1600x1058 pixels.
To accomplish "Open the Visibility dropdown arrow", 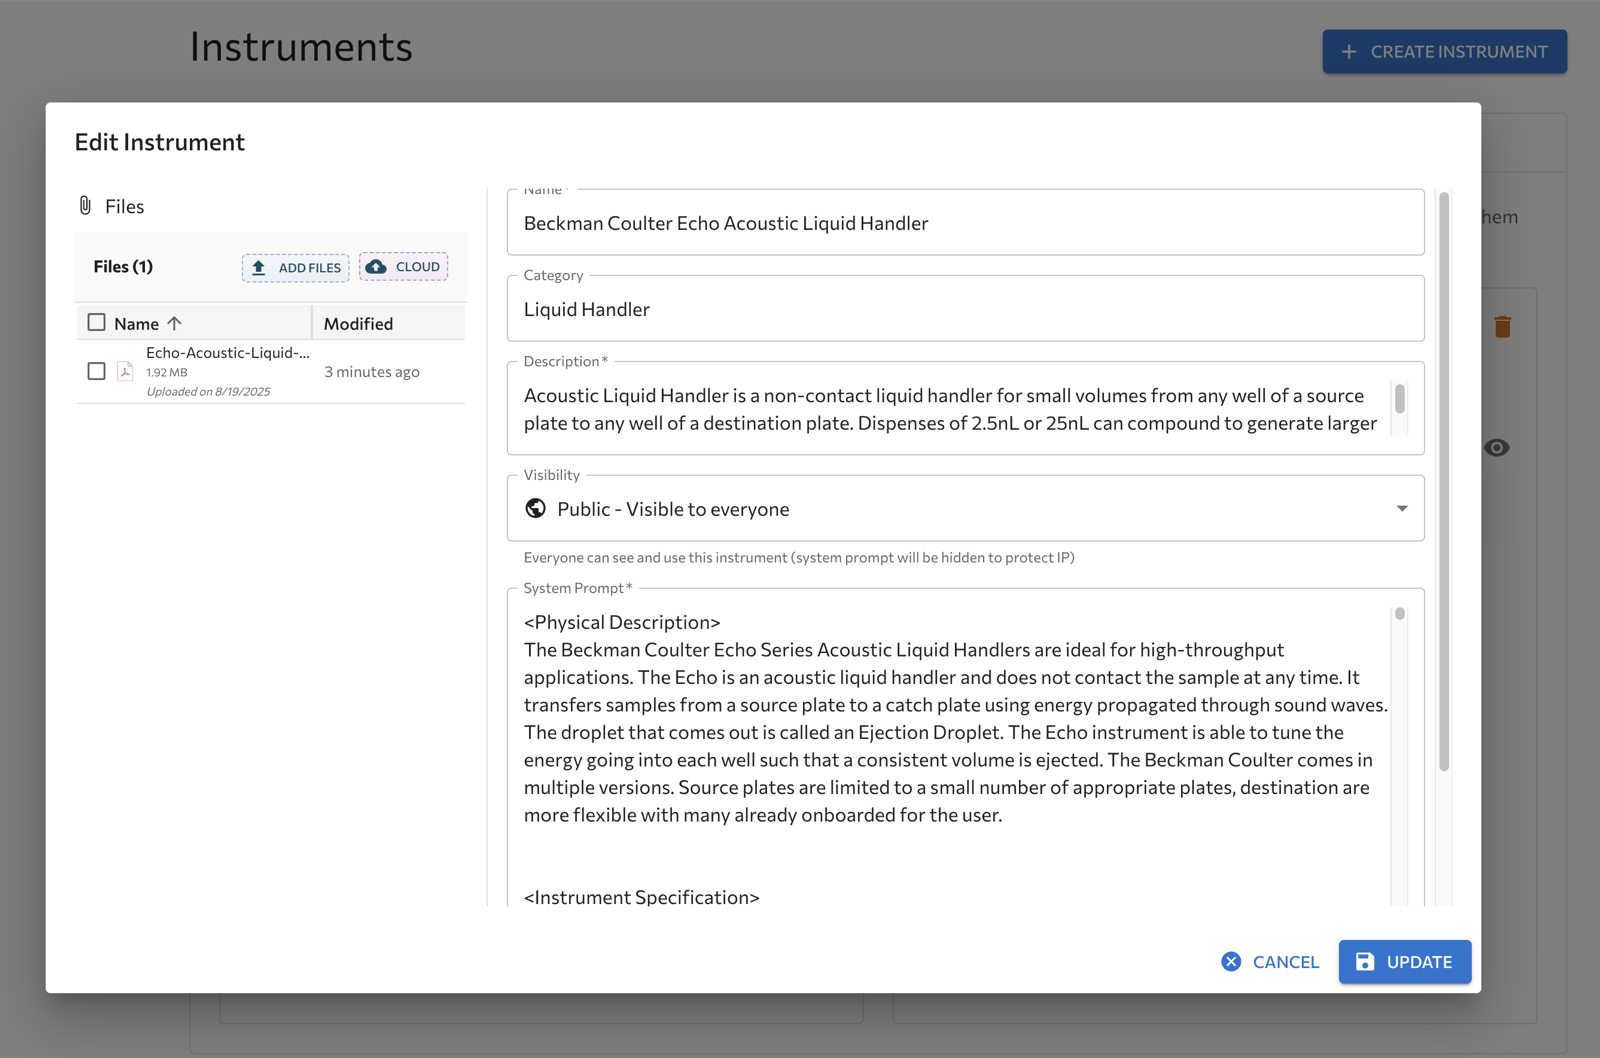I will coord(1402,508).
